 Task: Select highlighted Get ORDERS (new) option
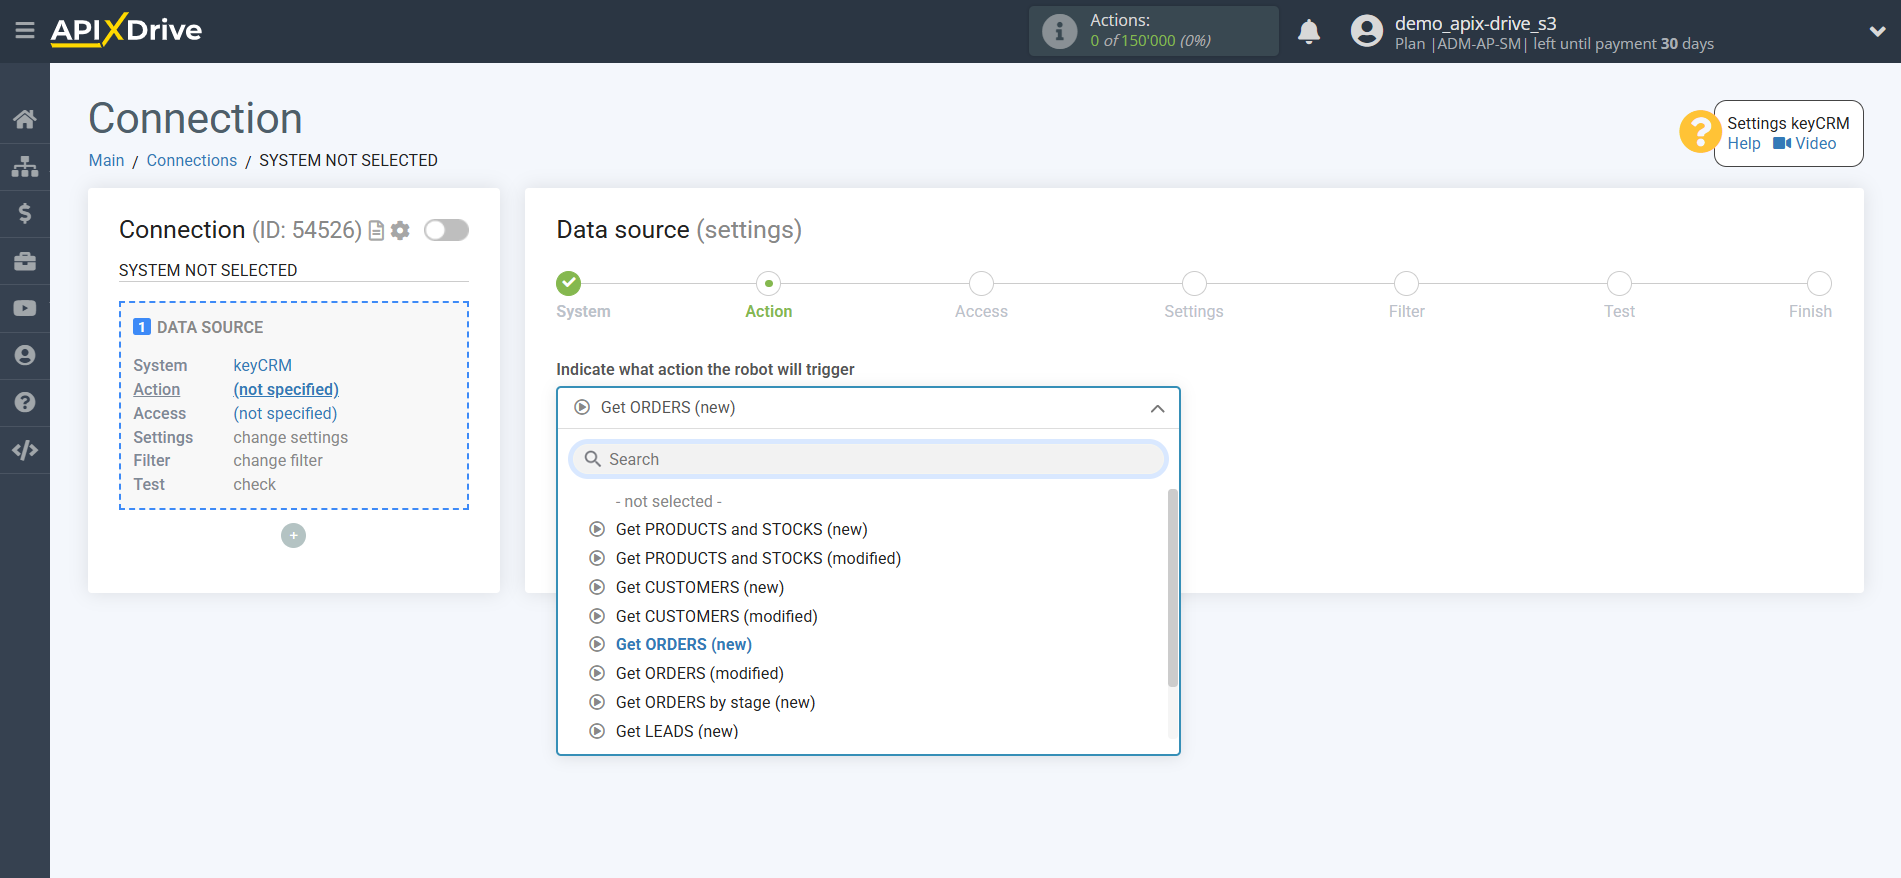683,644
